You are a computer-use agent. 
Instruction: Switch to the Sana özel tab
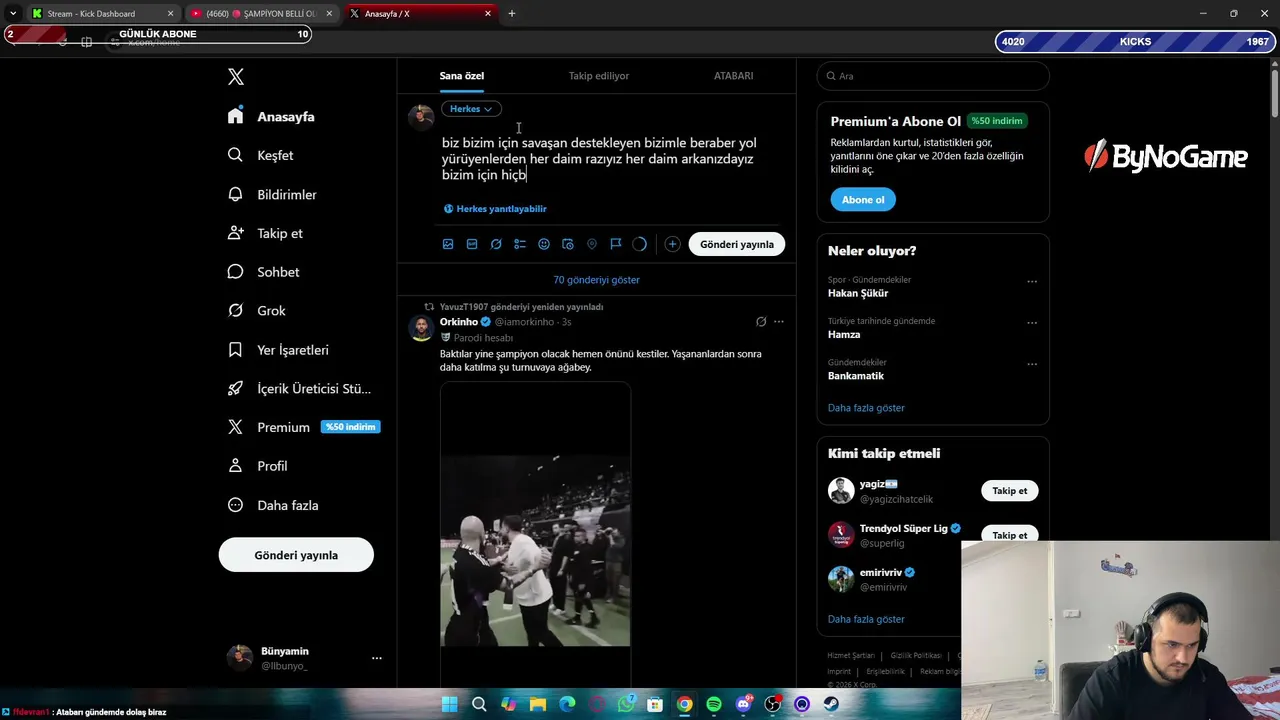[462, 76]
